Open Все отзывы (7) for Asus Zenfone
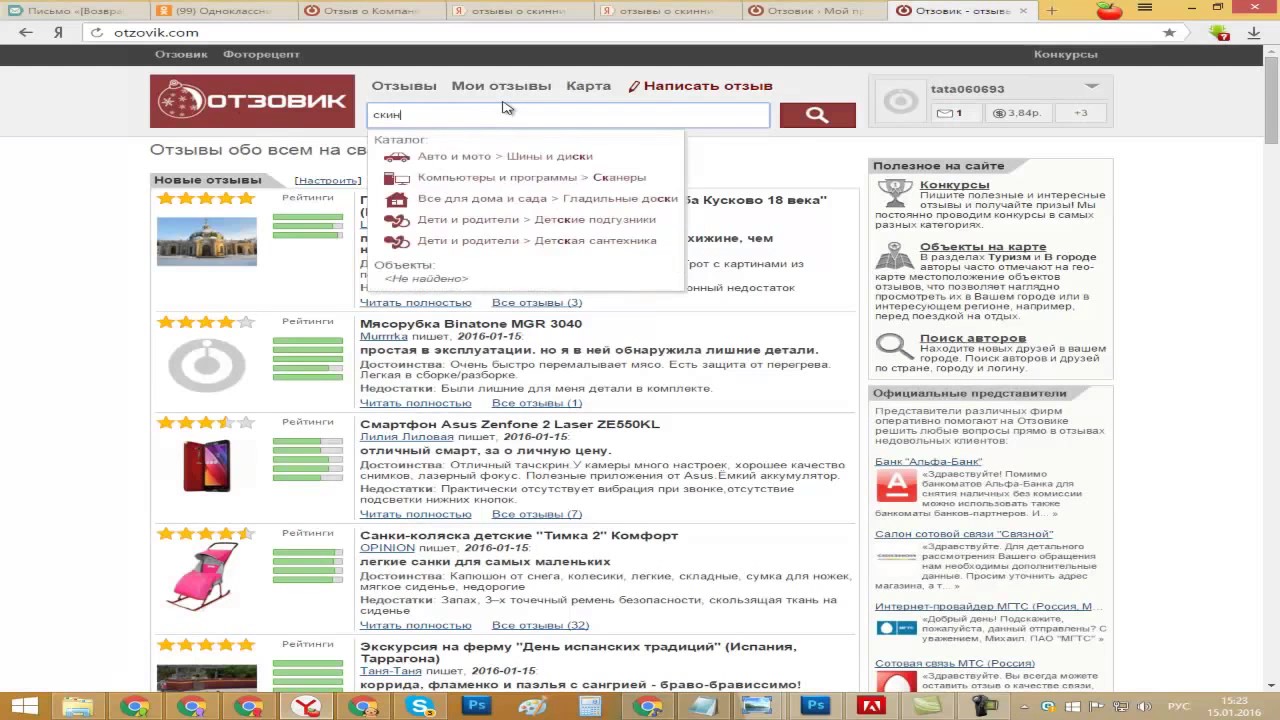This screenshot has height=720, width=1280. click(x=537, y=514)
